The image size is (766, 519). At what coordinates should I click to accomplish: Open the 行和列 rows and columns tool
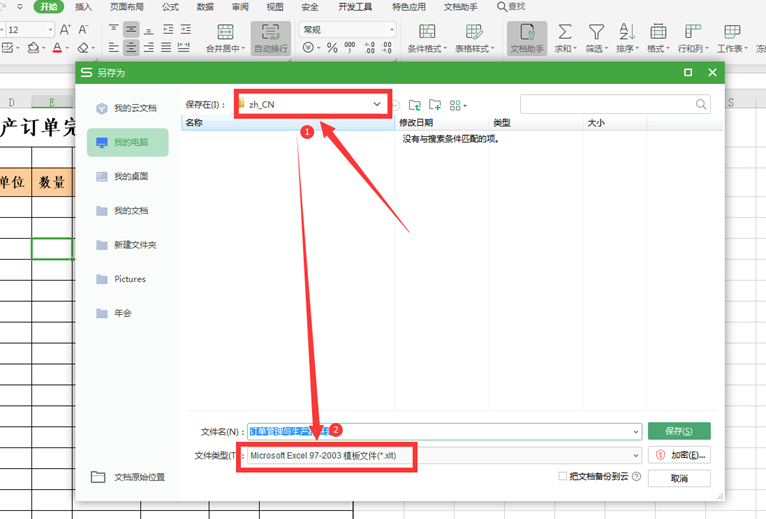pos(693,38)
